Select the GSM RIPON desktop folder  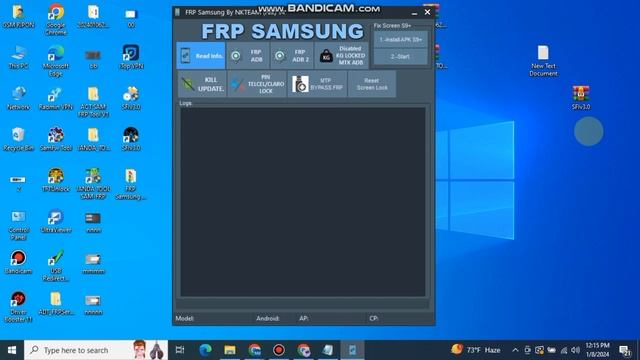tap(18, 17)
